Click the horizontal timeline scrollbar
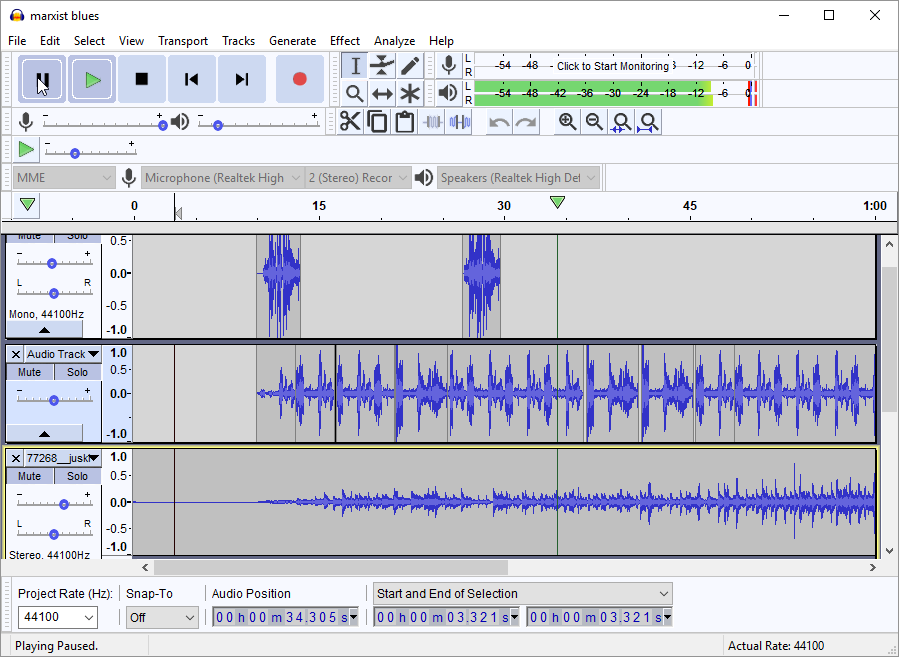The image size is (899, 657). (330, 568)
